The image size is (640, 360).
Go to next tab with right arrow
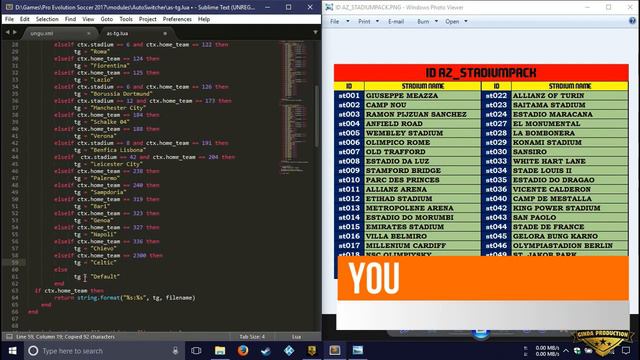pyautogui.click(x=15, y=32)
